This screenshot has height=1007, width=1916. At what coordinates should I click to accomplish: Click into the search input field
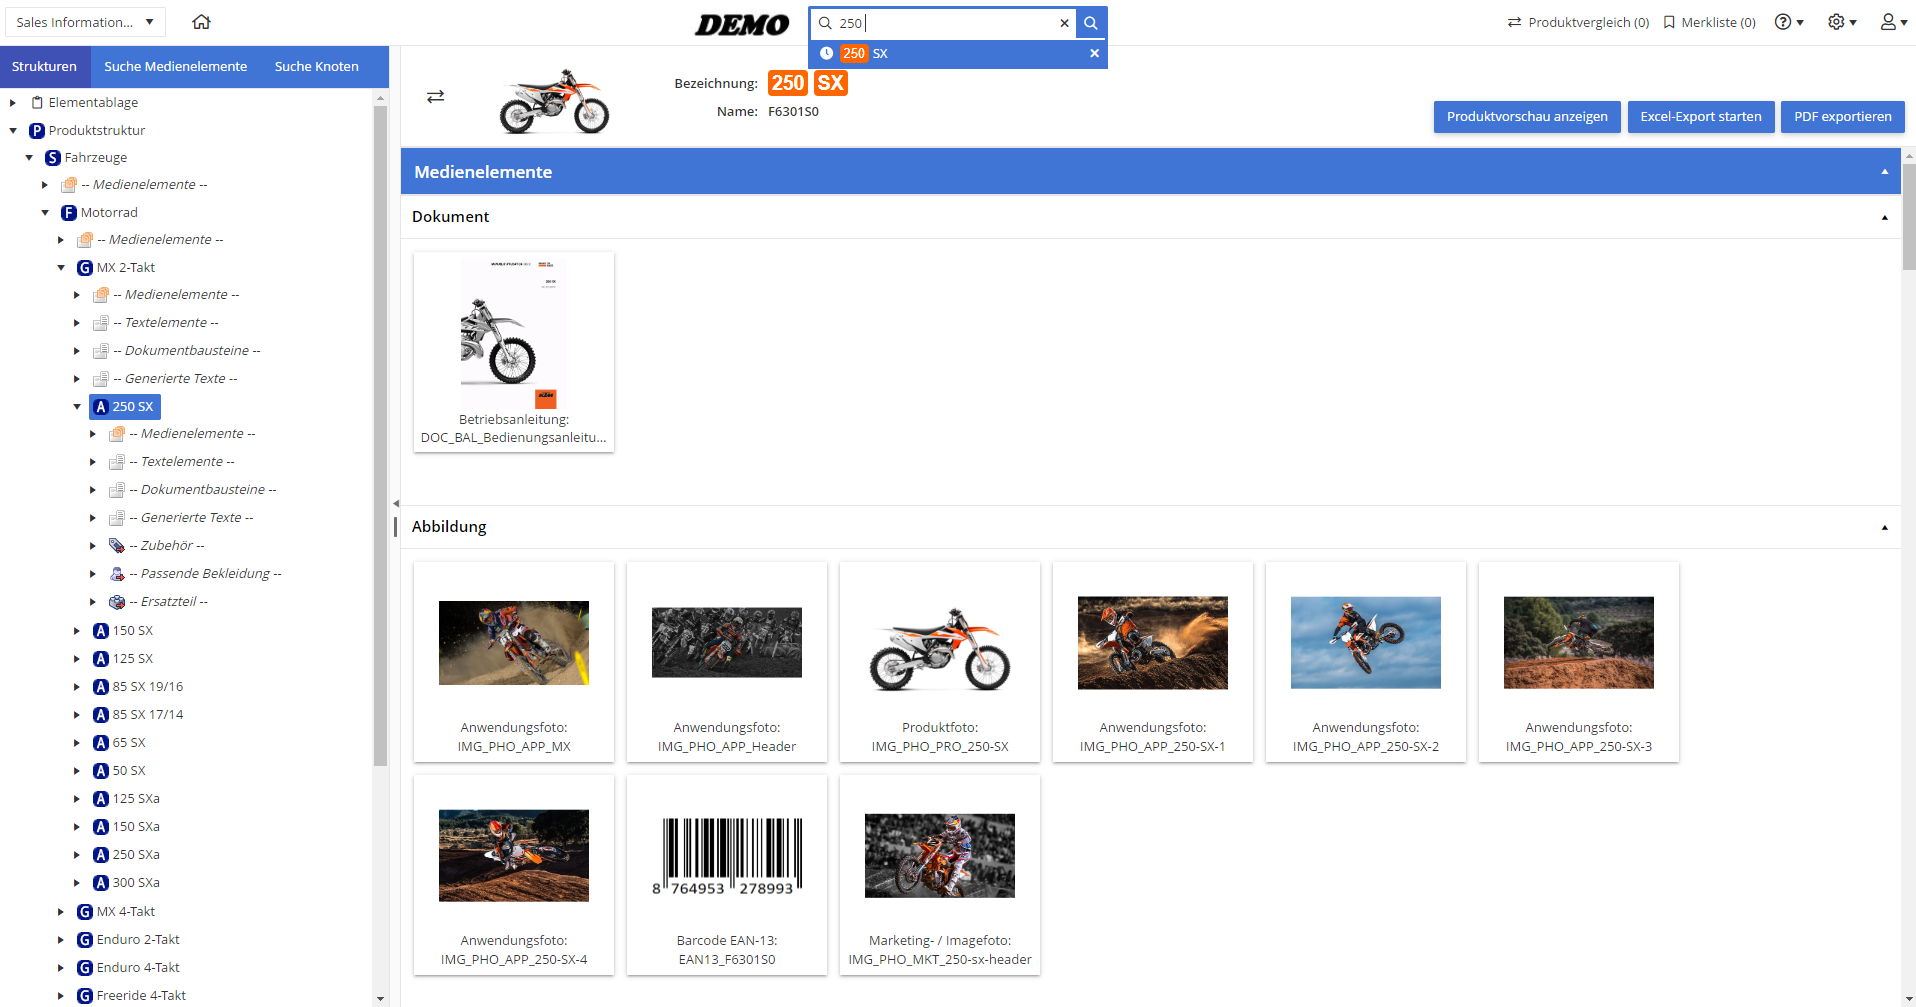pos(945,23)
